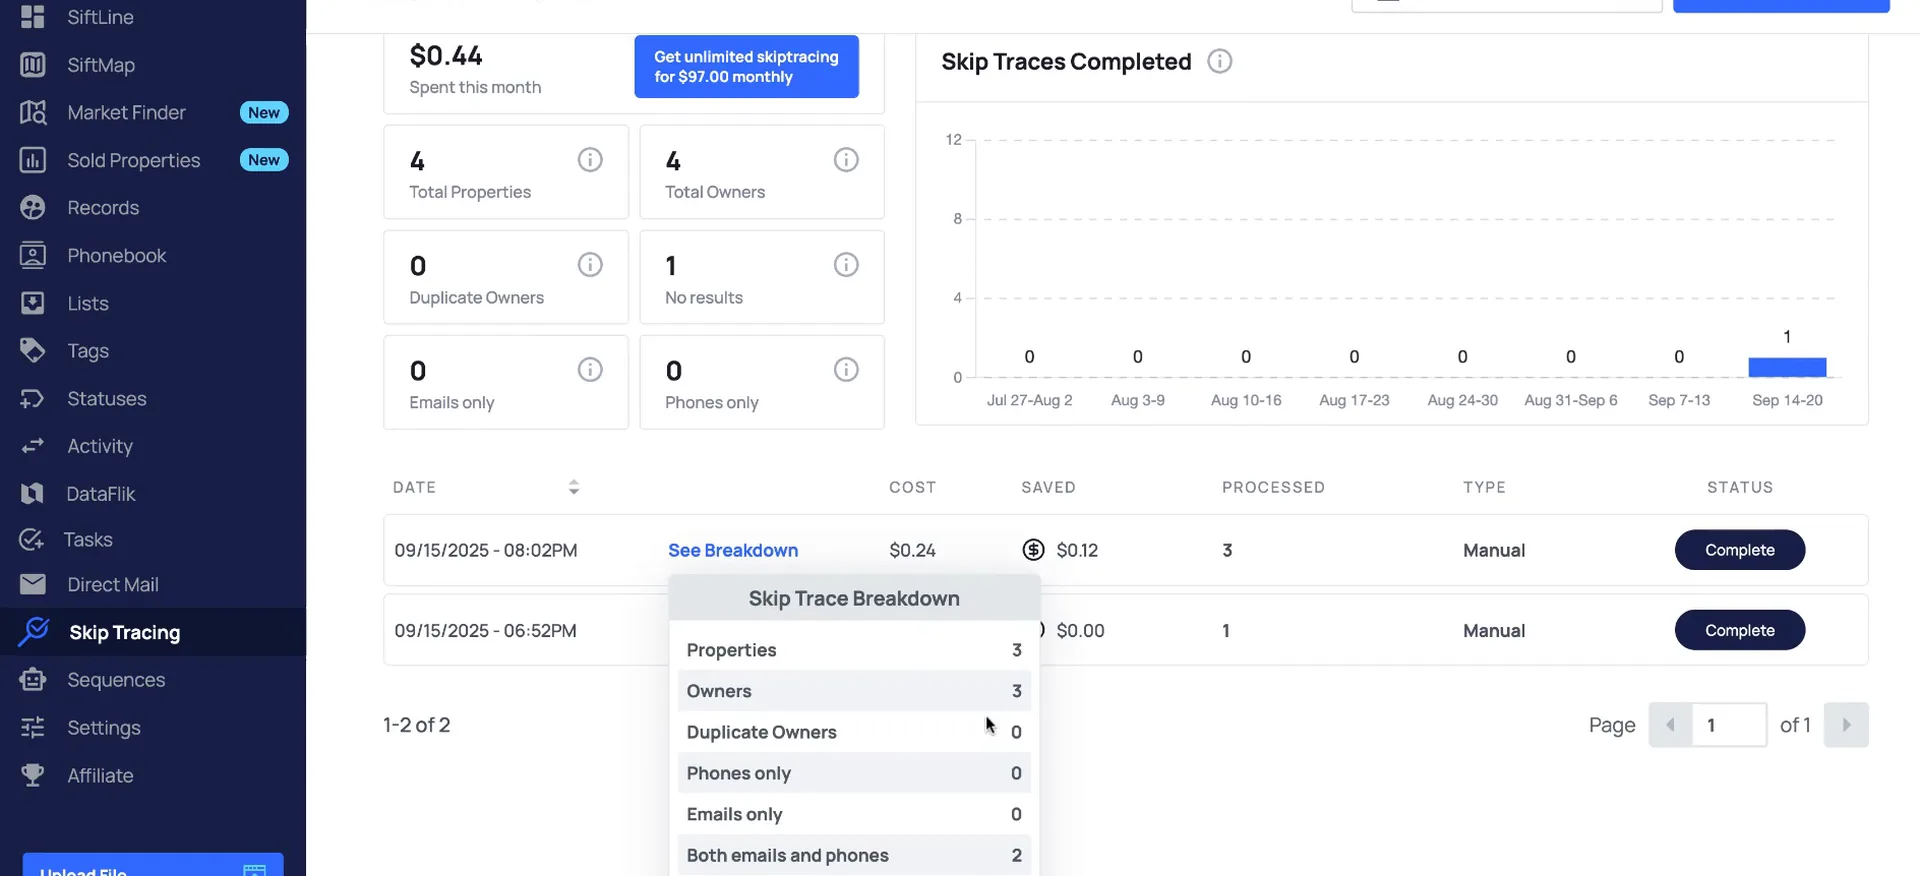Click info icon on No results card
Screen dimensions: 1920x876
pyautogui.click(x=846, y=265)
